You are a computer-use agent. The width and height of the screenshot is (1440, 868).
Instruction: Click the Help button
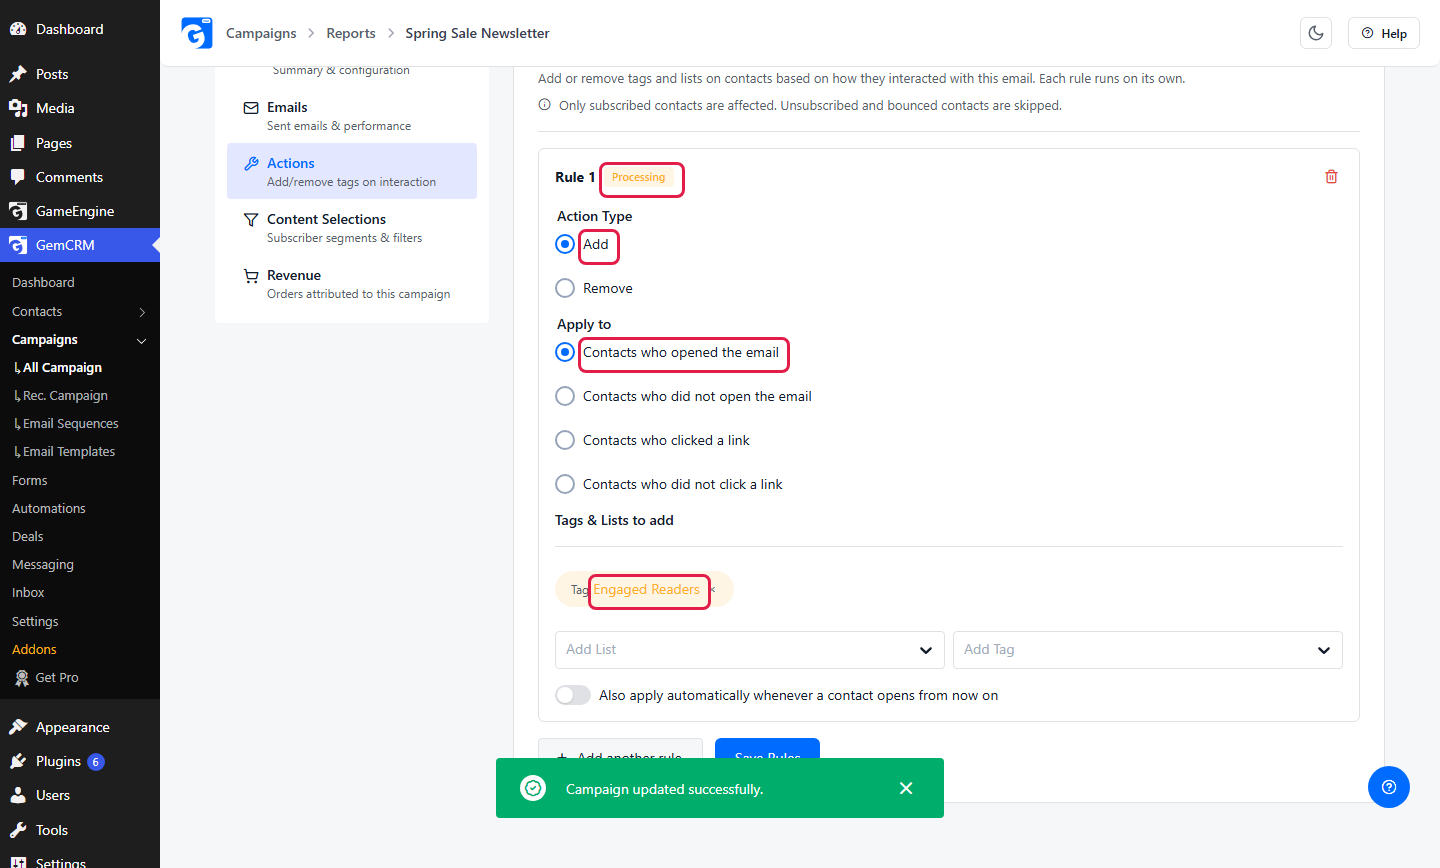click(1384, 33)
